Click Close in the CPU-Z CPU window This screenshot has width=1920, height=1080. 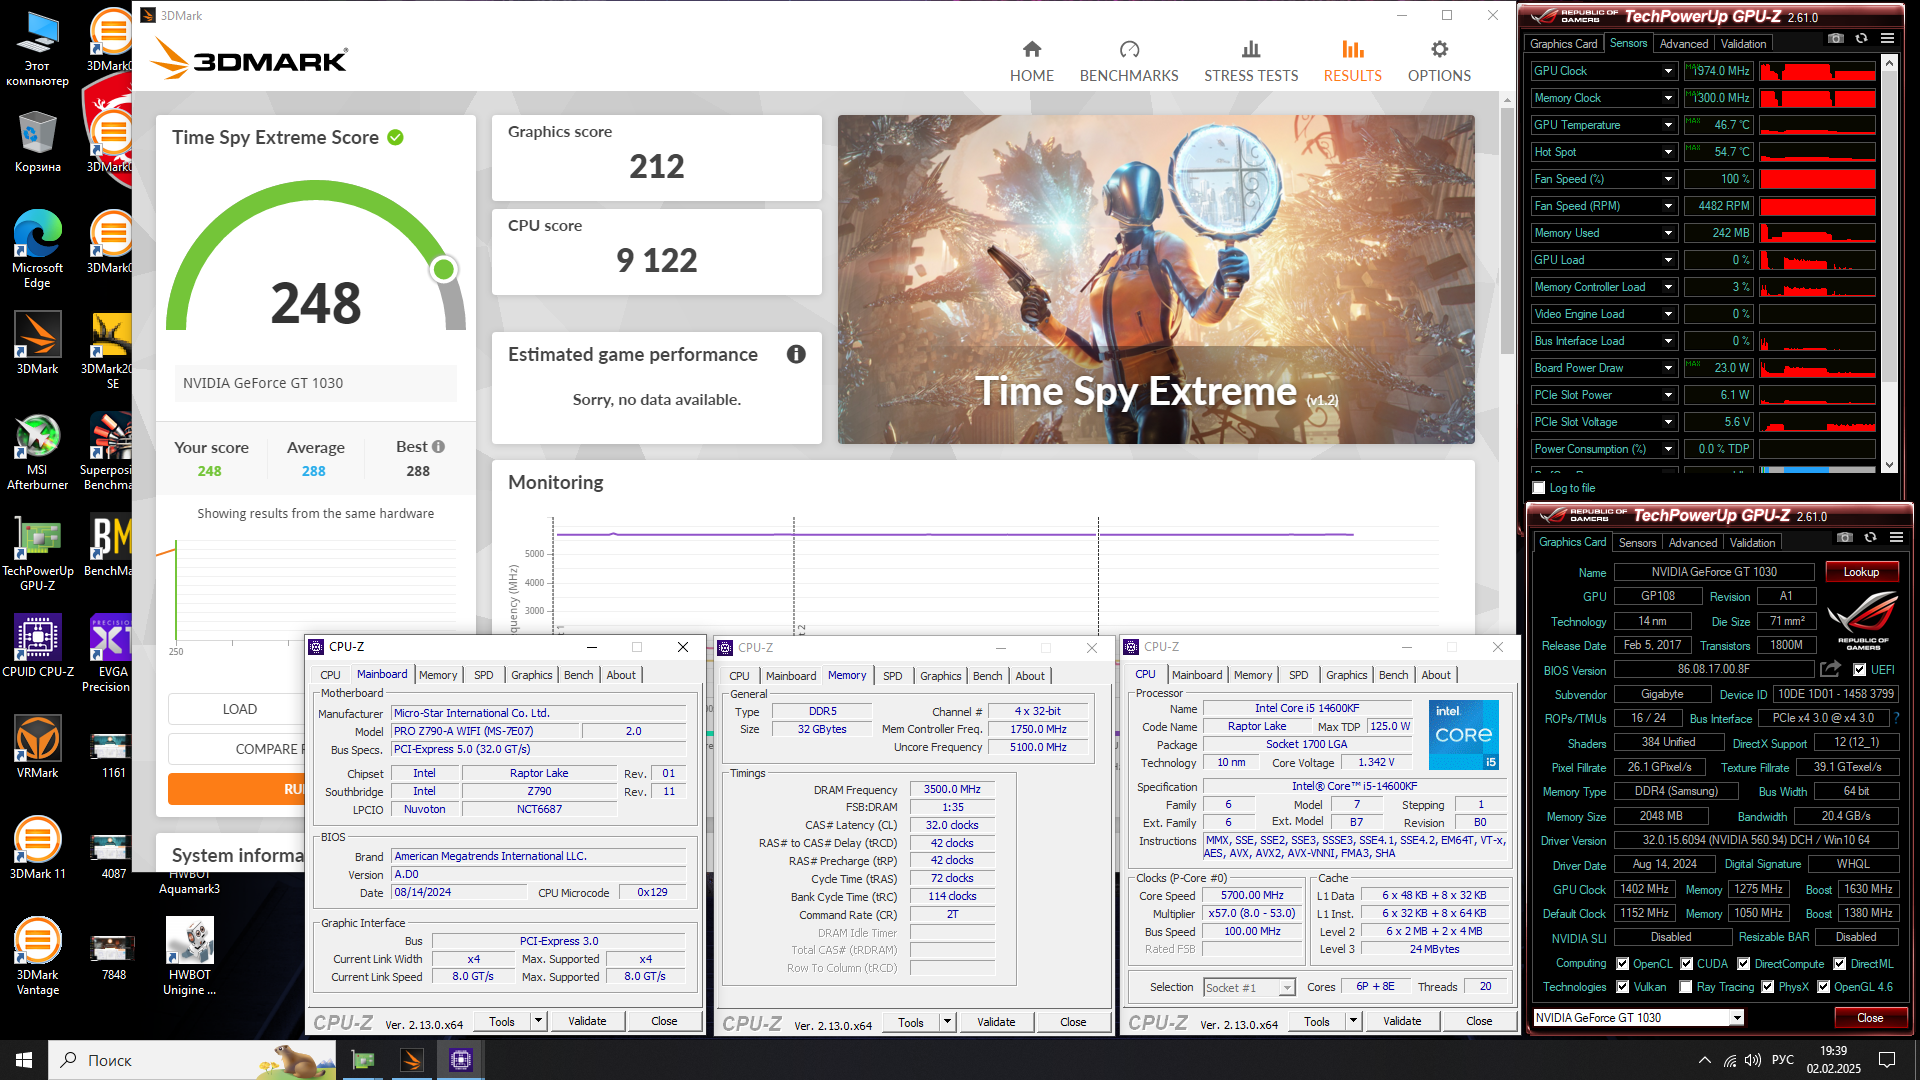1479,1021
